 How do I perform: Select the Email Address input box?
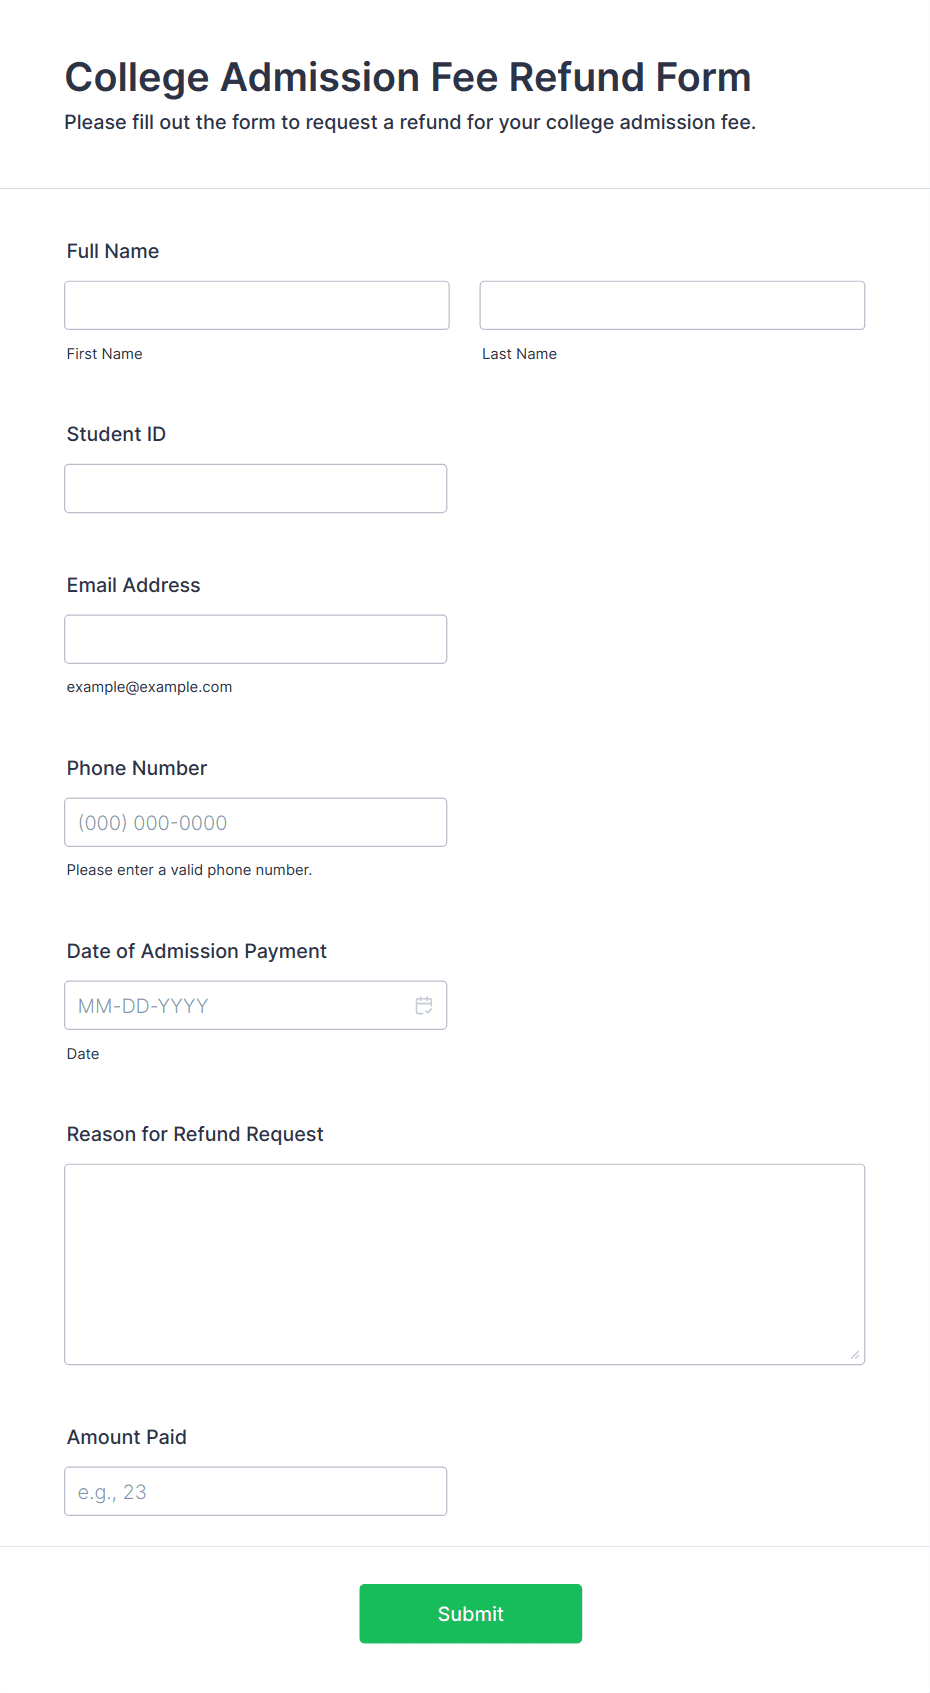(x=256, y=639)
